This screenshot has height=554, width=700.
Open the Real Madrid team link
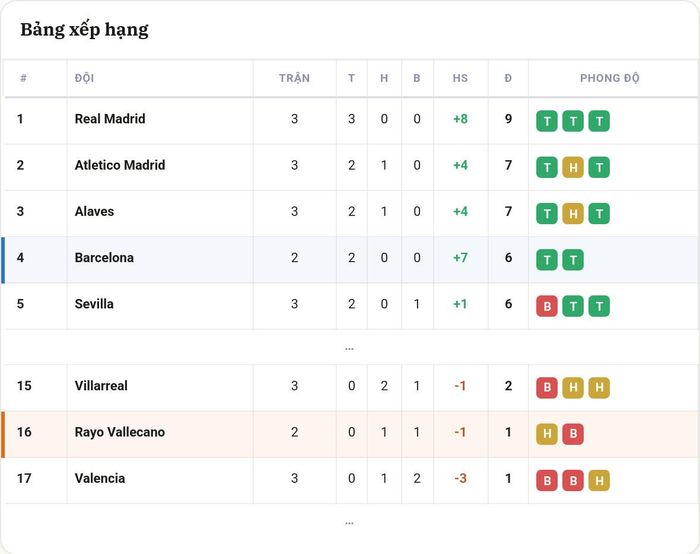tap(110, 119)
